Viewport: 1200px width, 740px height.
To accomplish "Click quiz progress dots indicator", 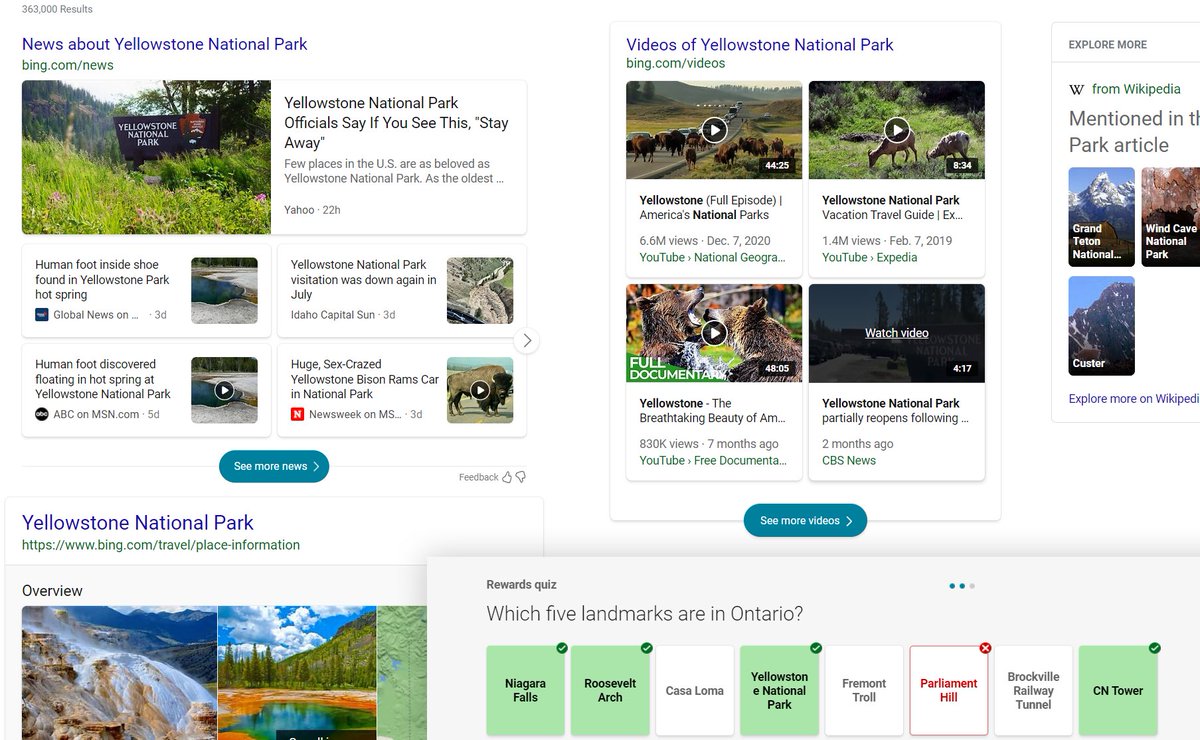I will click(x=962, y=586).
